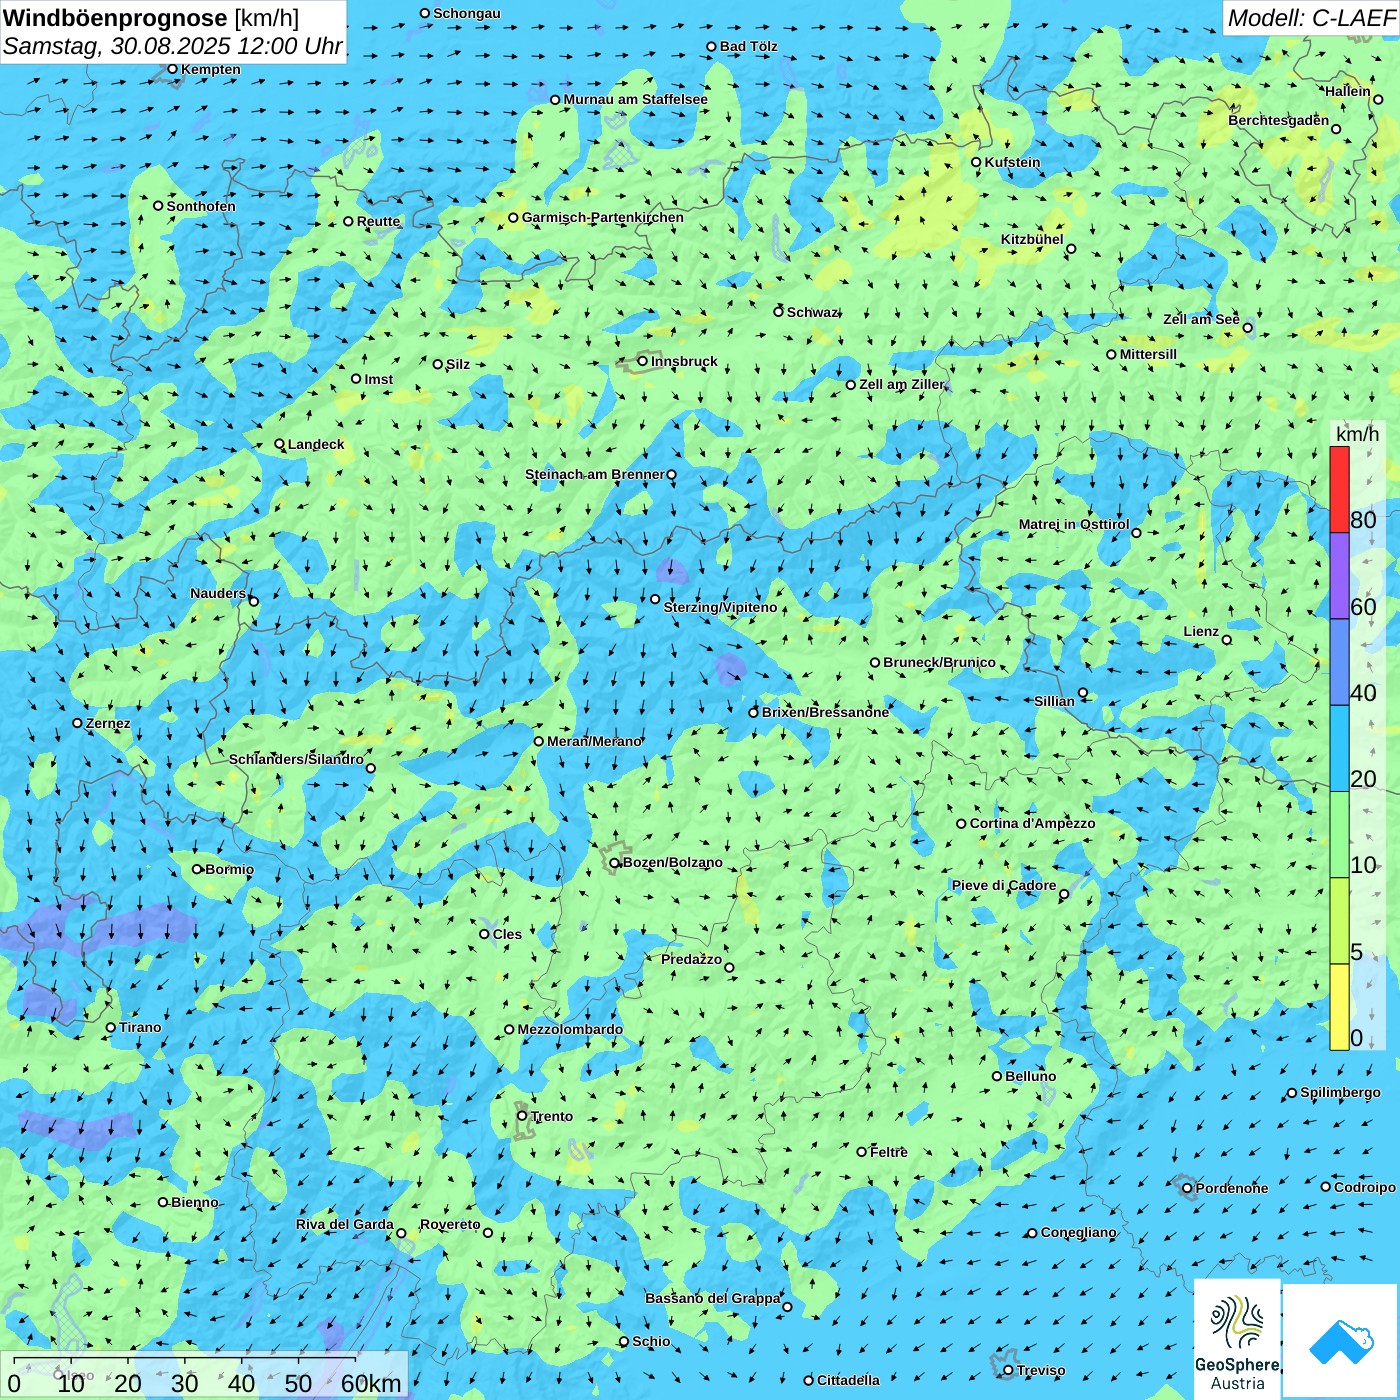
Task: Click the Trento city marker
Action: (x=522, y=1116)
